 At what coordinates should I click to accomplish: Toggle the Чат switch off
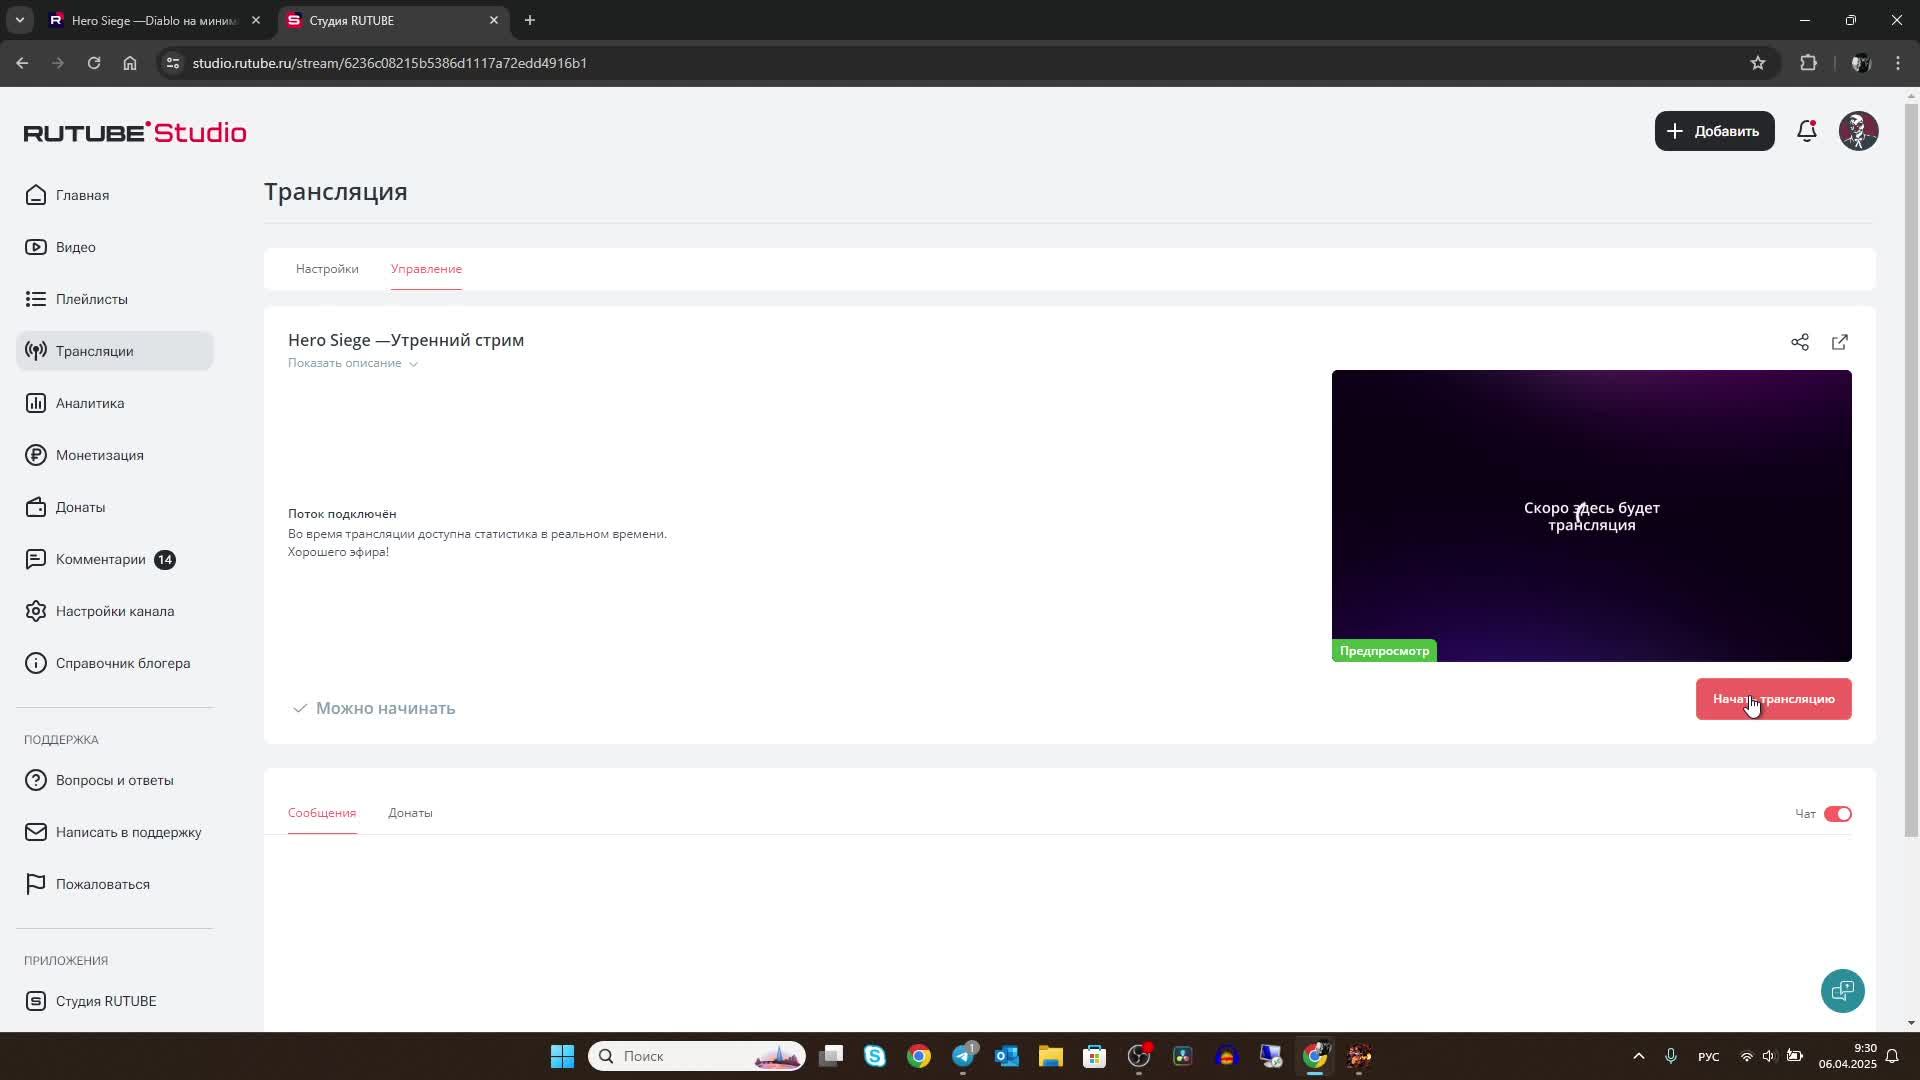(1837, 814)
